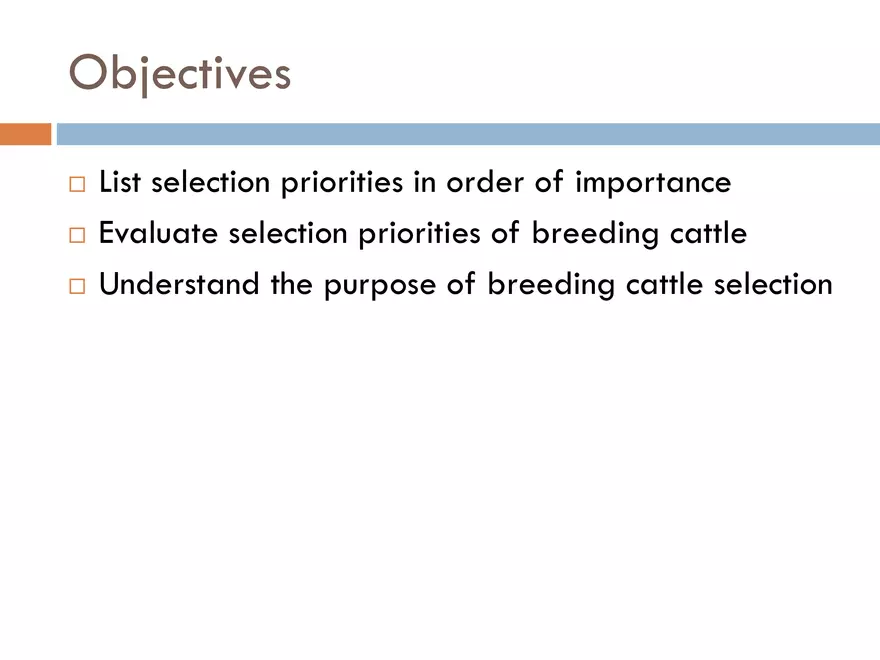Click the word "List" in first bullet

click(120, 183)
